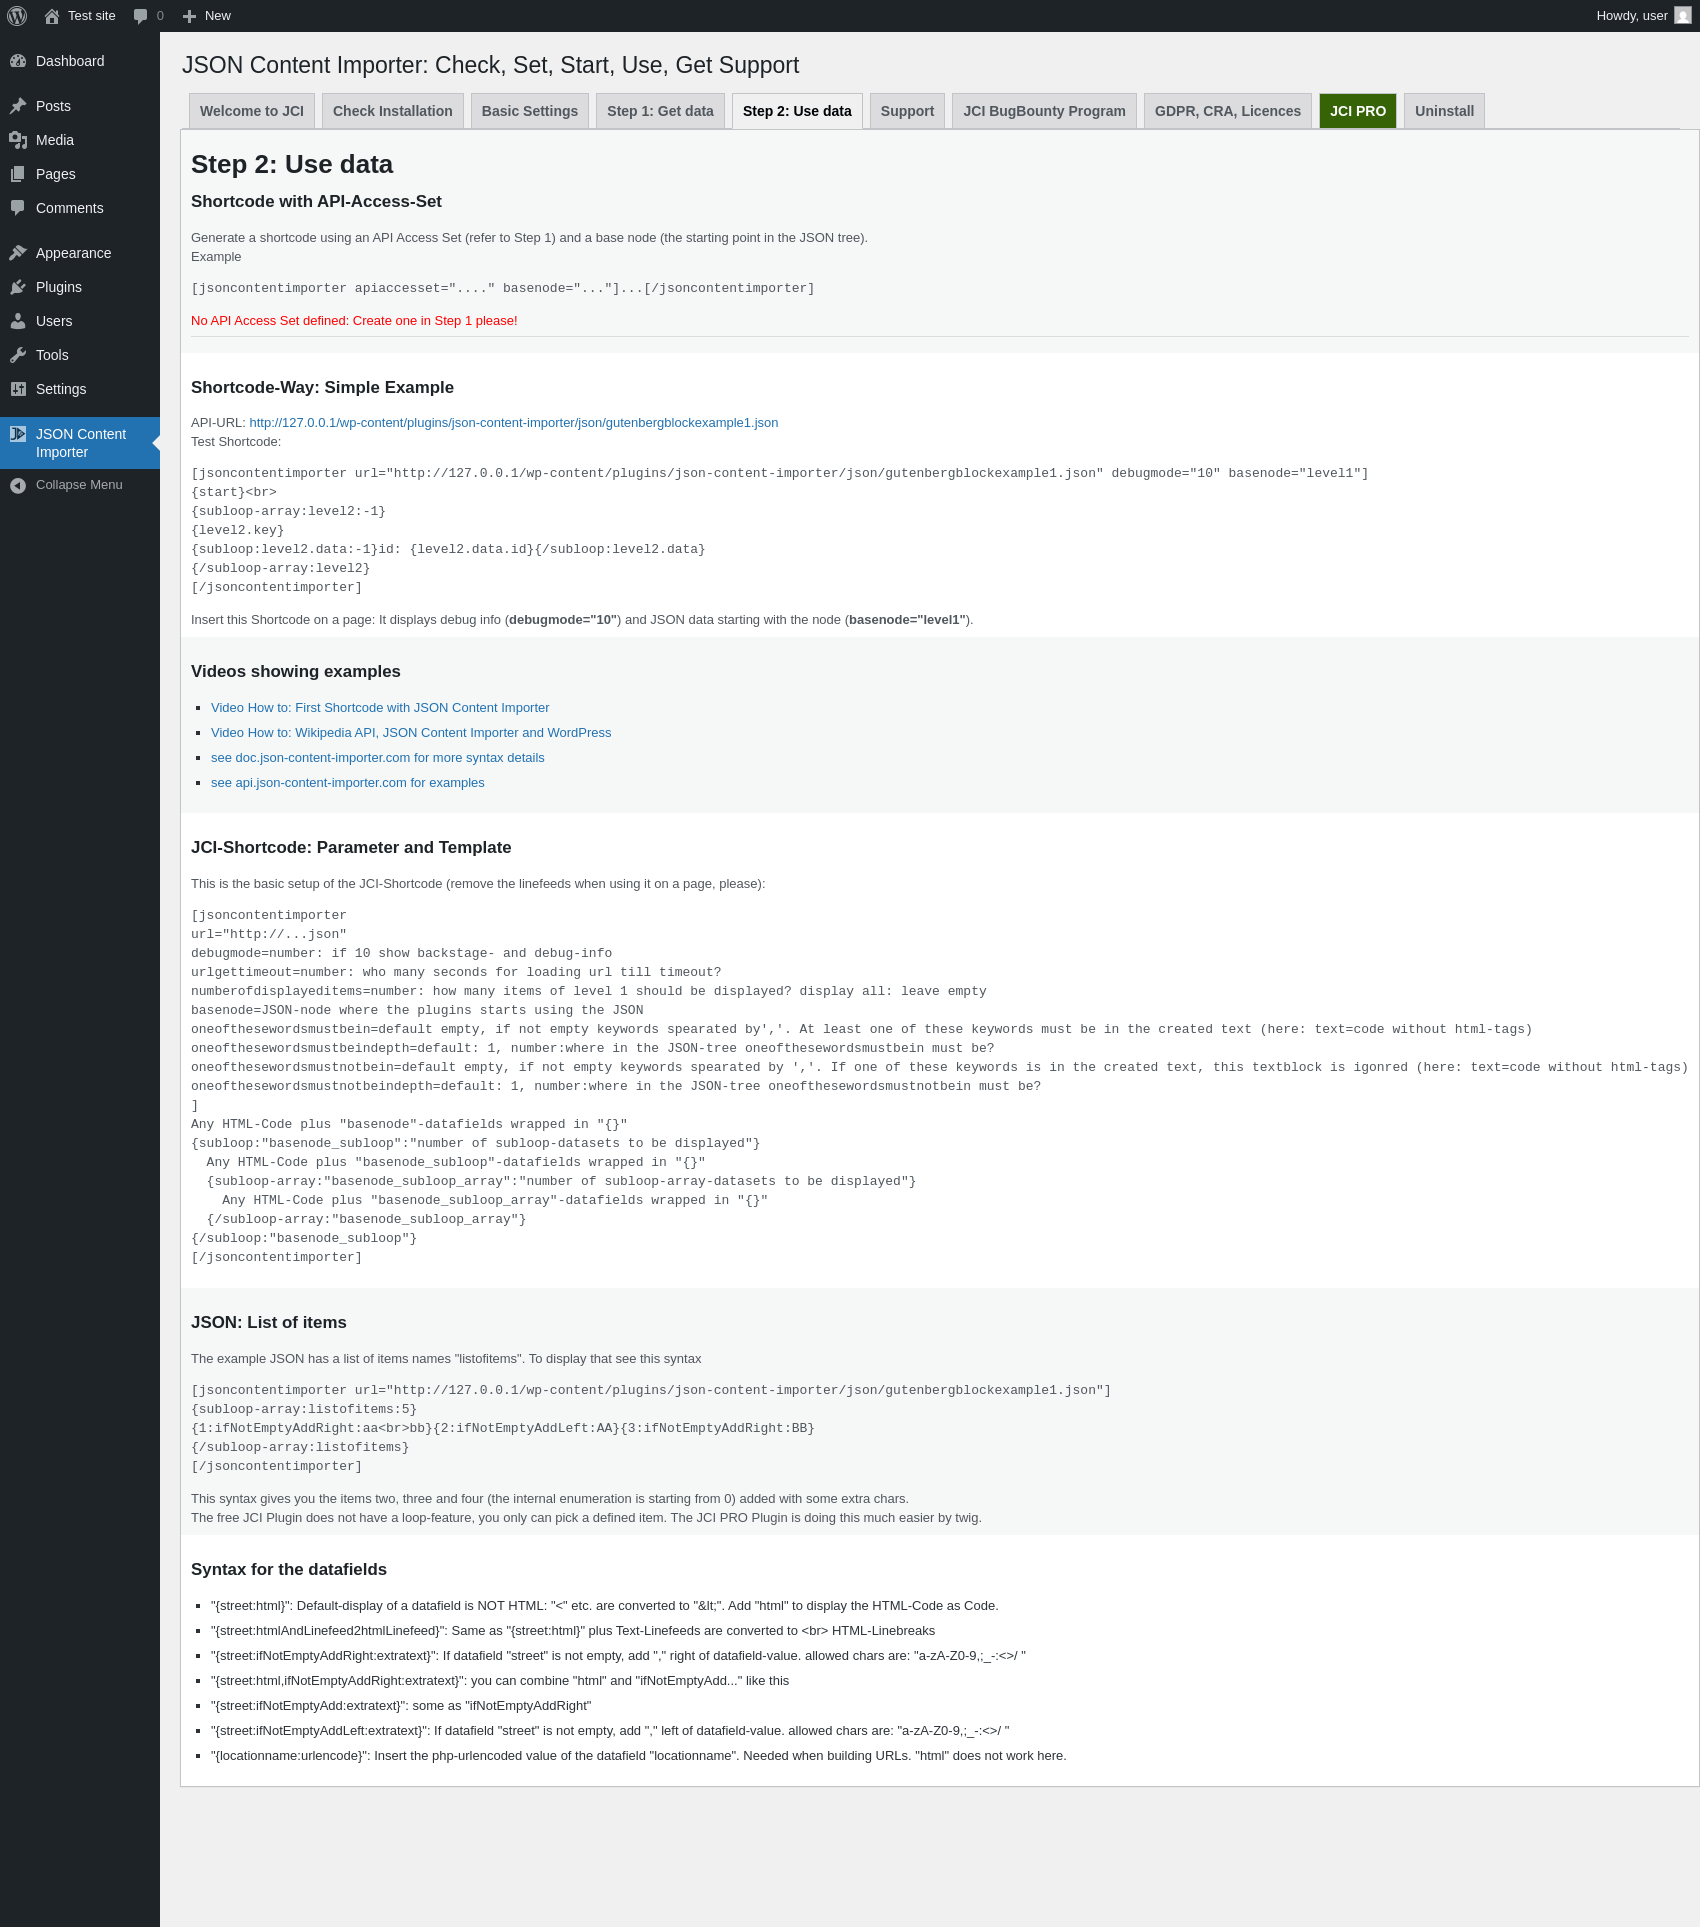The image size is (1700, 1927).
Task: Open the Tools wrench icon
Action: tap(18, 355)
